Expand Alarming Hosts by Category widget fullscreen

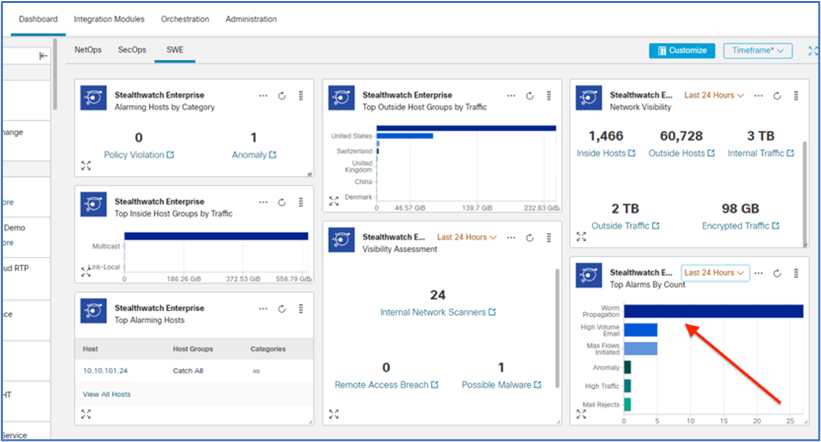coord(86,165)
